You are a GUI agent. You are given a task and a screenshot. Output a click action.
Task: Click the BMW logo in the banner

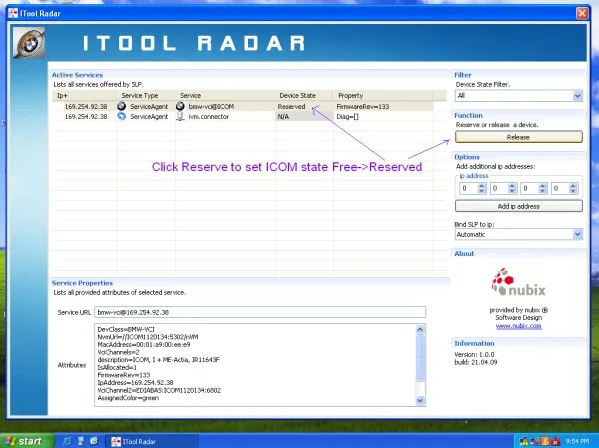pos(29,43)
